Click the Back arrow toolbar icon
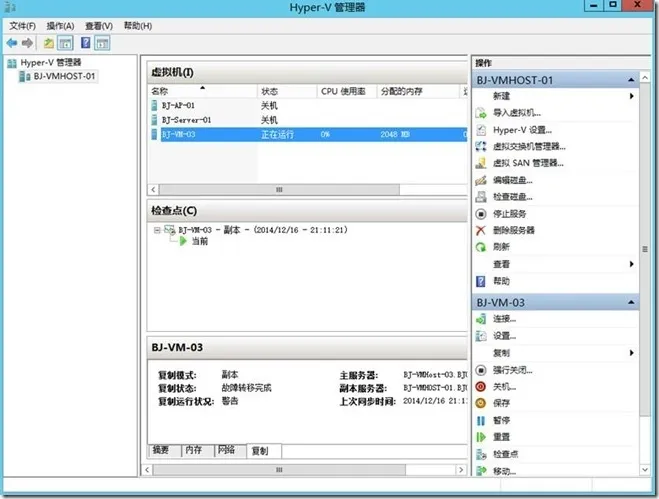The image size is (659, 499). 12,43
